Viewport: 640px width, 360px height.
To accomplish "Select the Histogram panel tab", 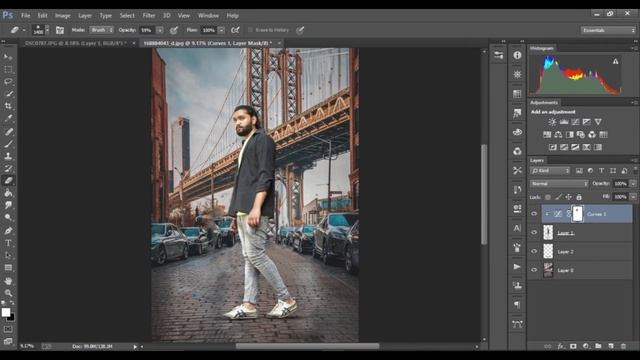I will pyautogui.click(x=542, y=48).
